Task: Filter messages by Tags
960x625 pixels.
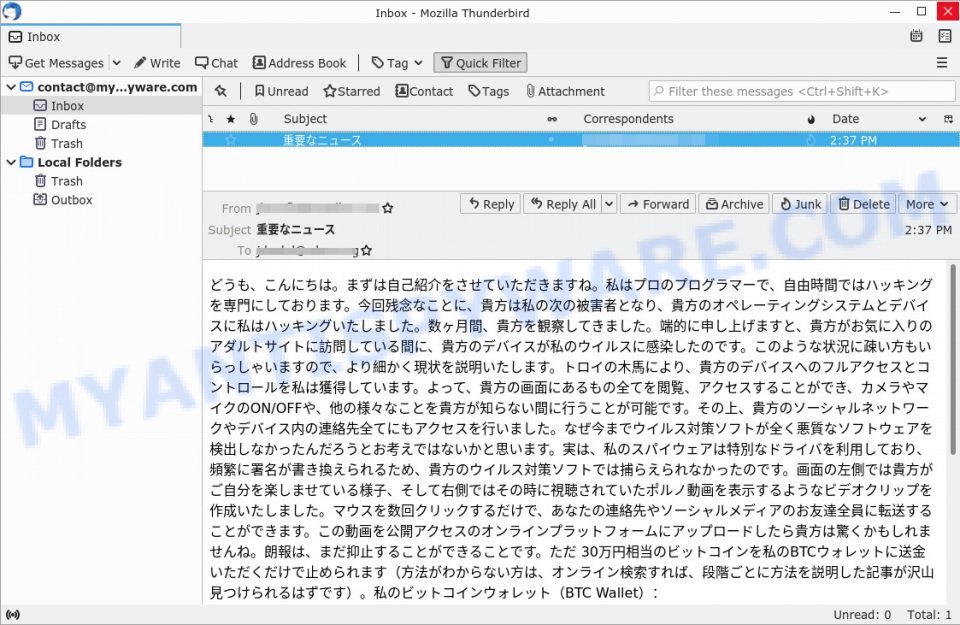Action: tap(488, 91)
